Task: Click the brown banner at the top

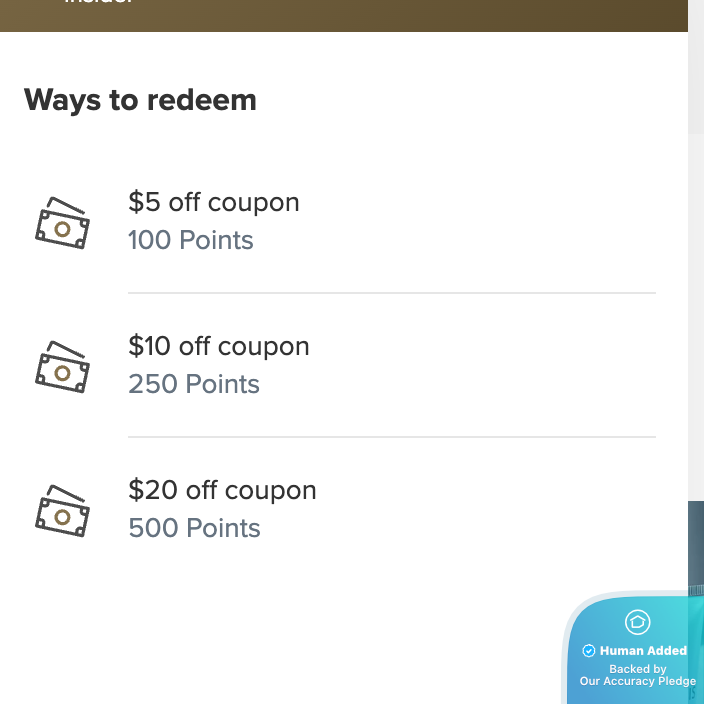Action: pos(344,15)
